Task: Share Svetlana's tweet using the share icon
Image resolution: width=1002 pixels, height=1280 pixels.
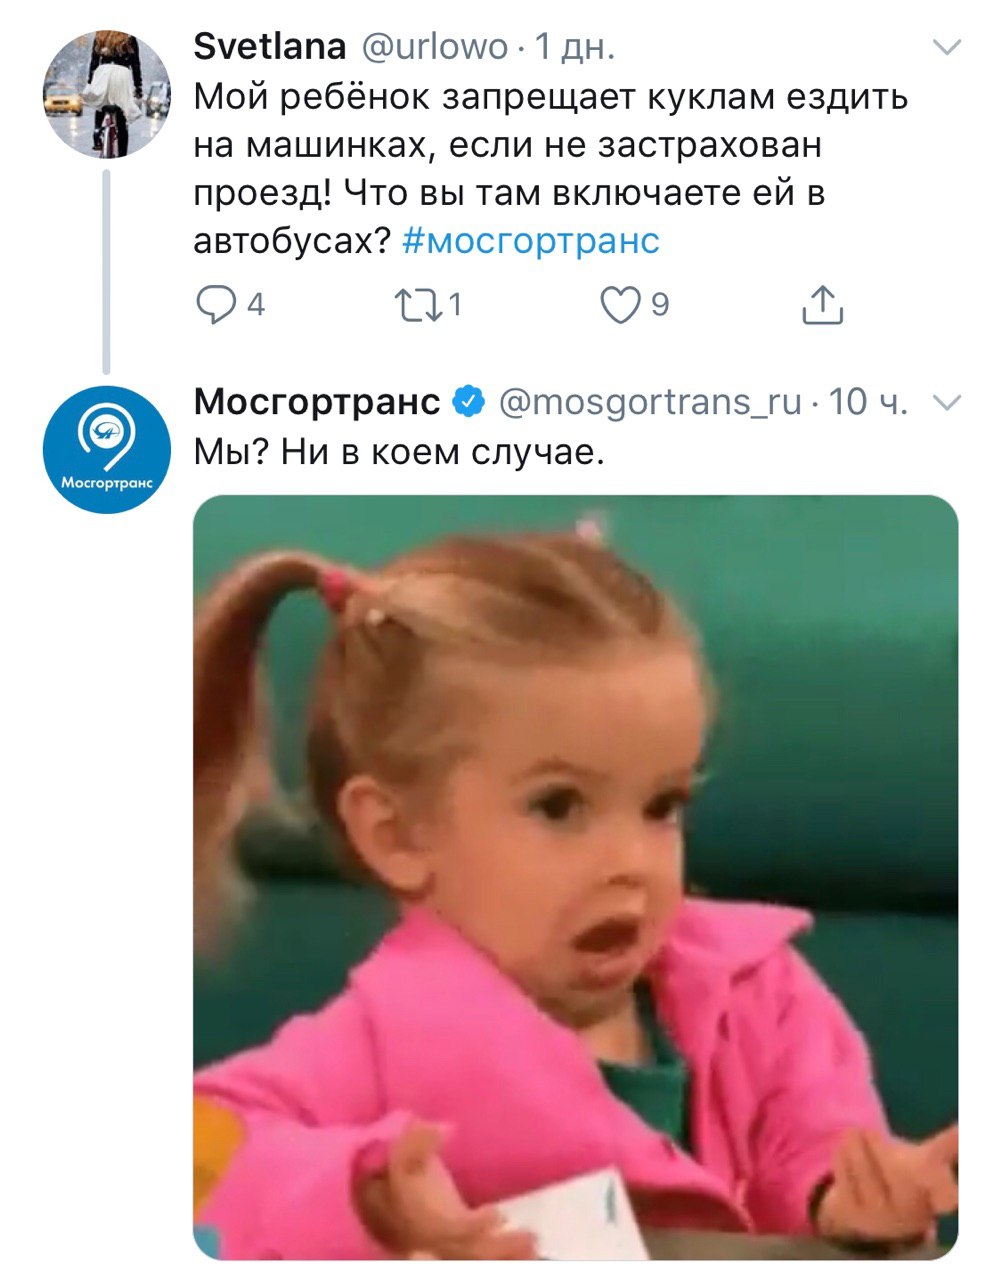Action: 822,305
